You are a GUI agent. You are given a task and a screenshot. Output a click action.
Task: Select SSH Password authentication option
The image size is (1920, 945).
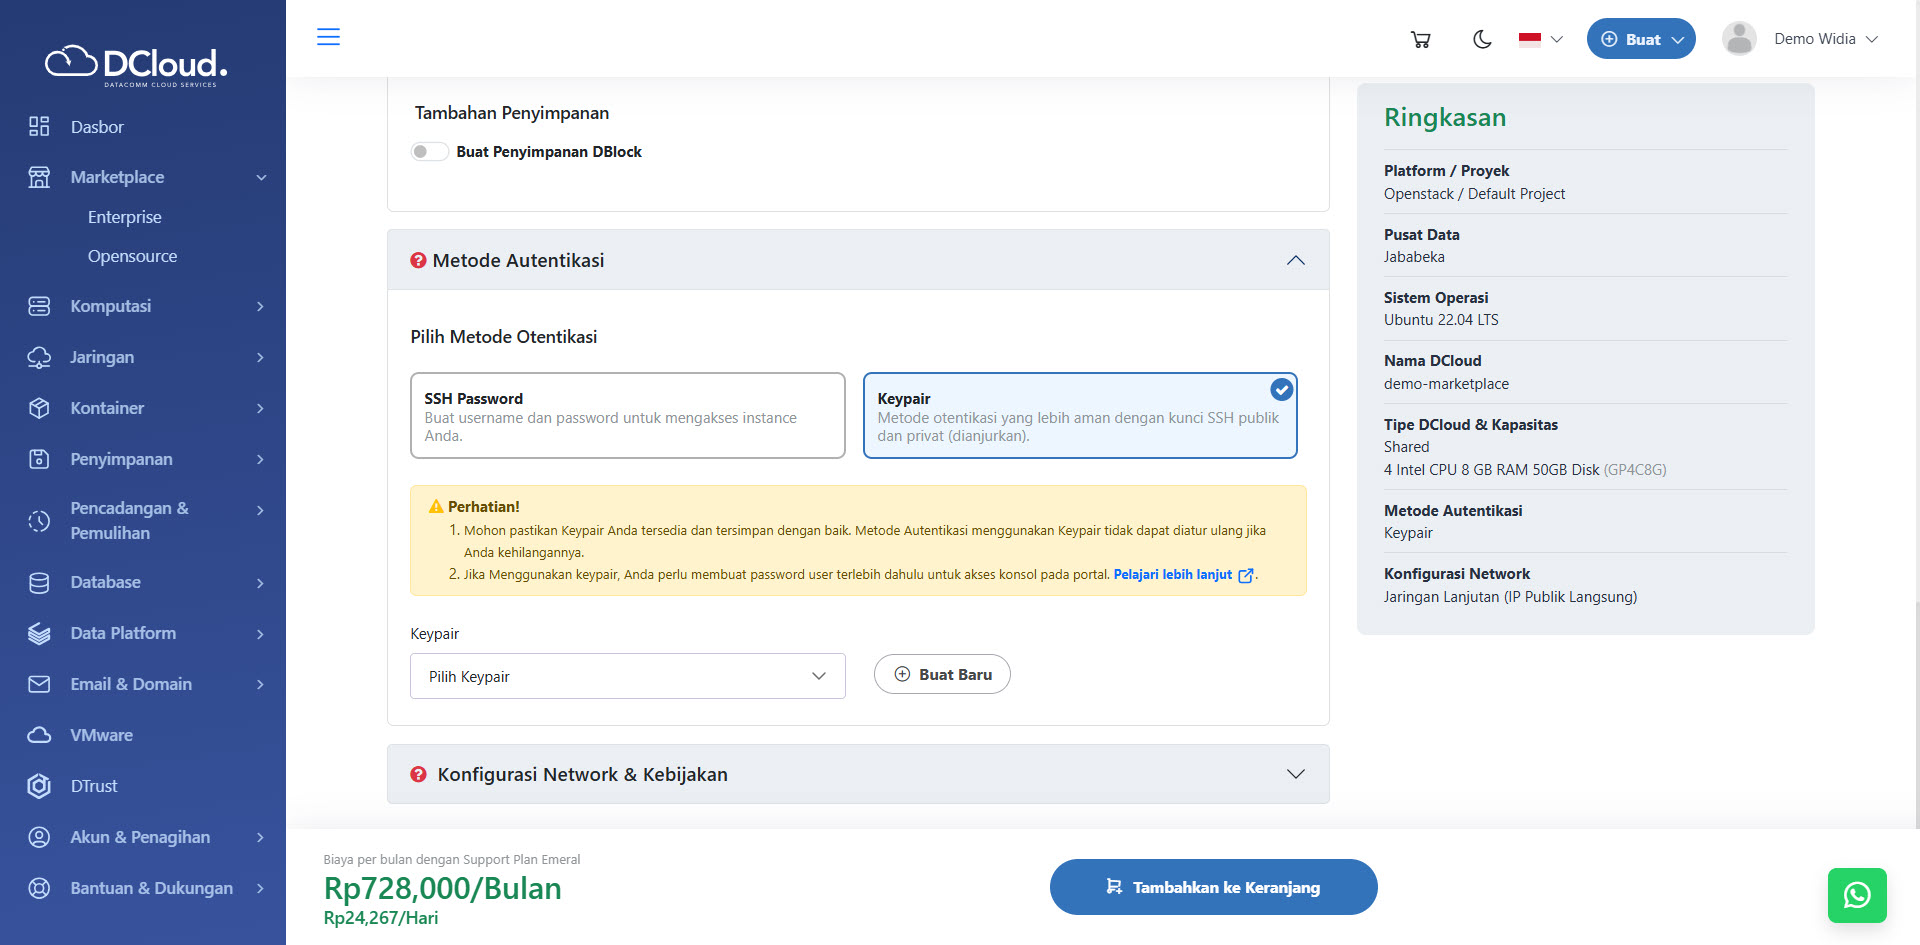pyautogui.click(x=627, y=416)
